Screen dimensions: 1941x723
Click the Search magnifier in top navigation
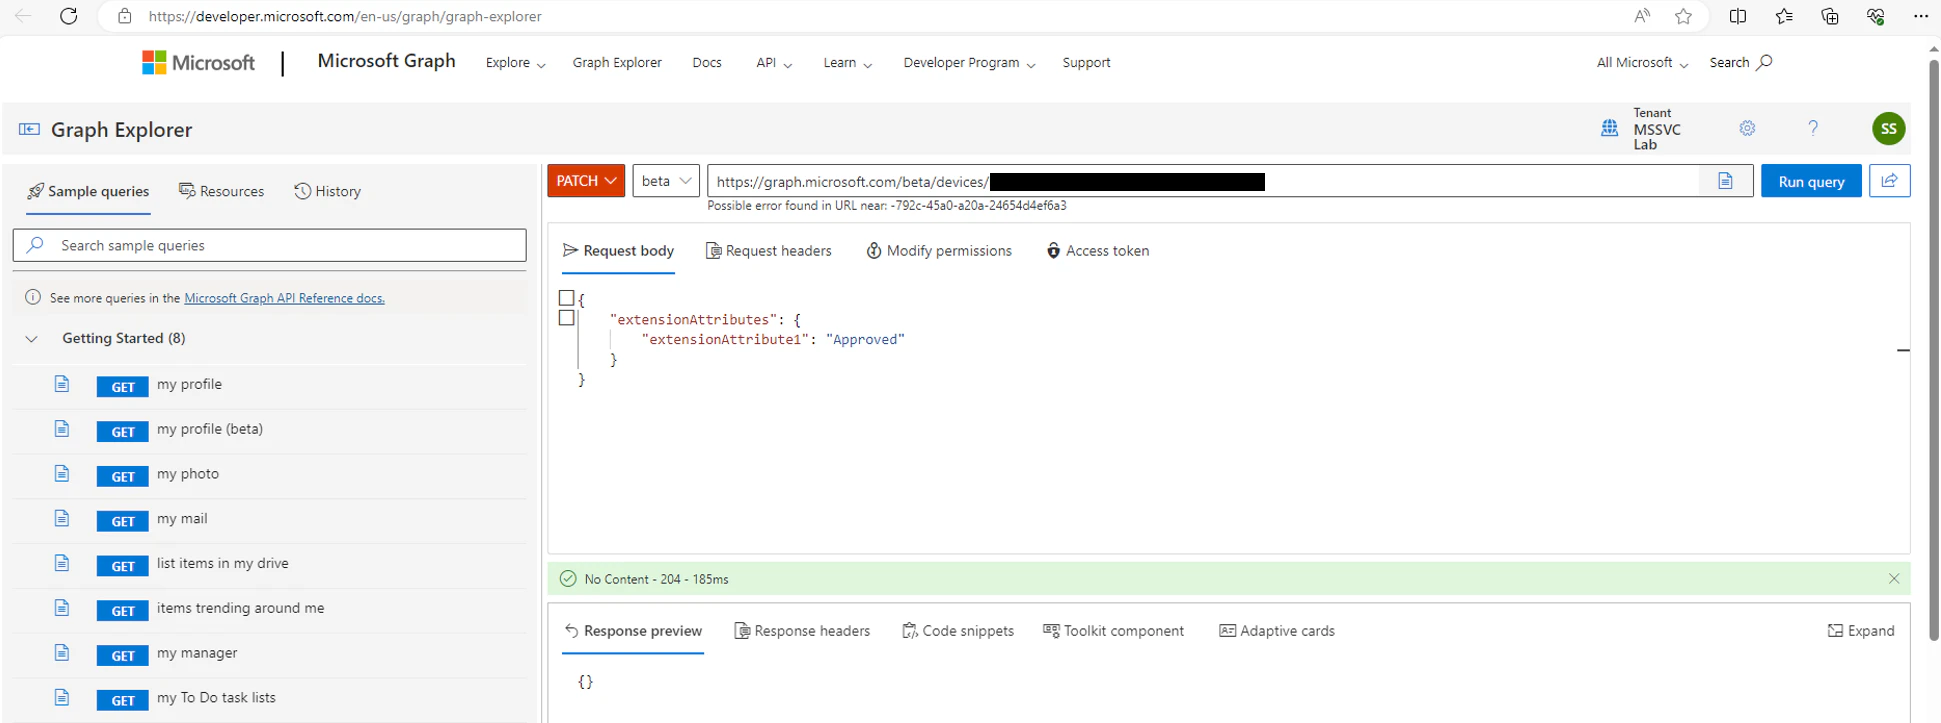click(1764, 62)
